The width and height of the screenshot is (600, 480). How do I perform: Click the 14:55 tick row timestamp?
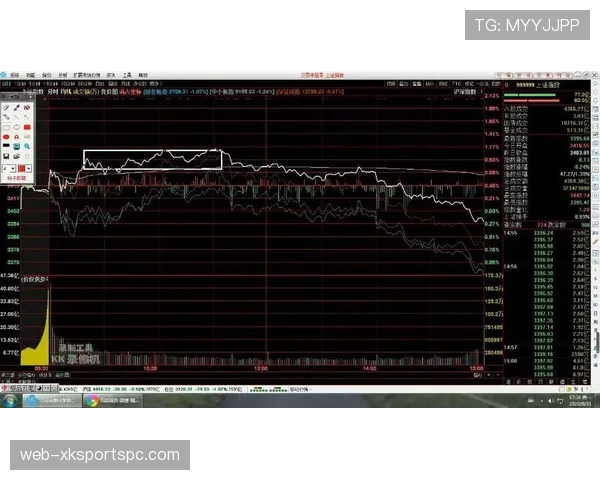pyautogui.click(x=510, y=233)
